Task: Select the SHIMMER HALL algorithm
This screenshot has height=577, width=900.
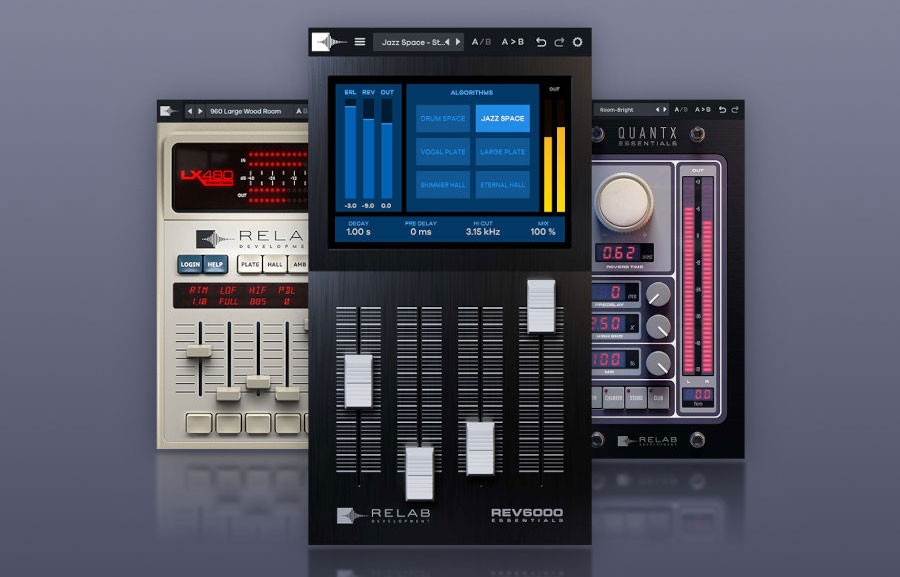Action: (x=442, y=185)
